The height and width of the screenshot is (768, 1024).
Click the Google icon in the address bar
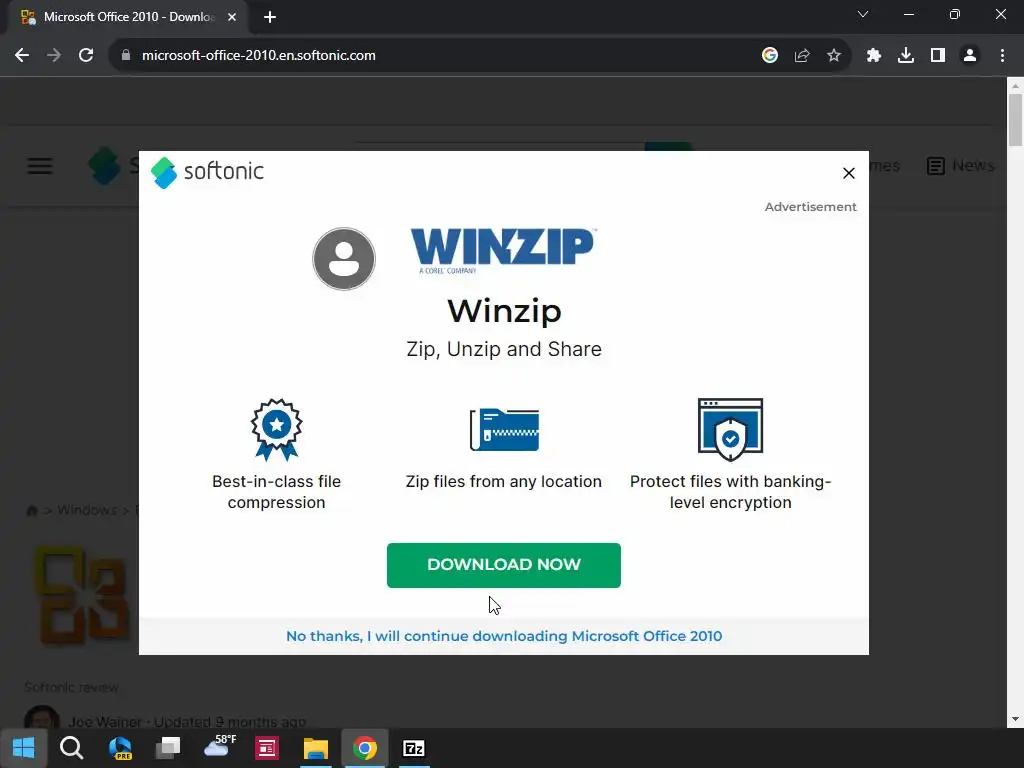coord(770,56)
